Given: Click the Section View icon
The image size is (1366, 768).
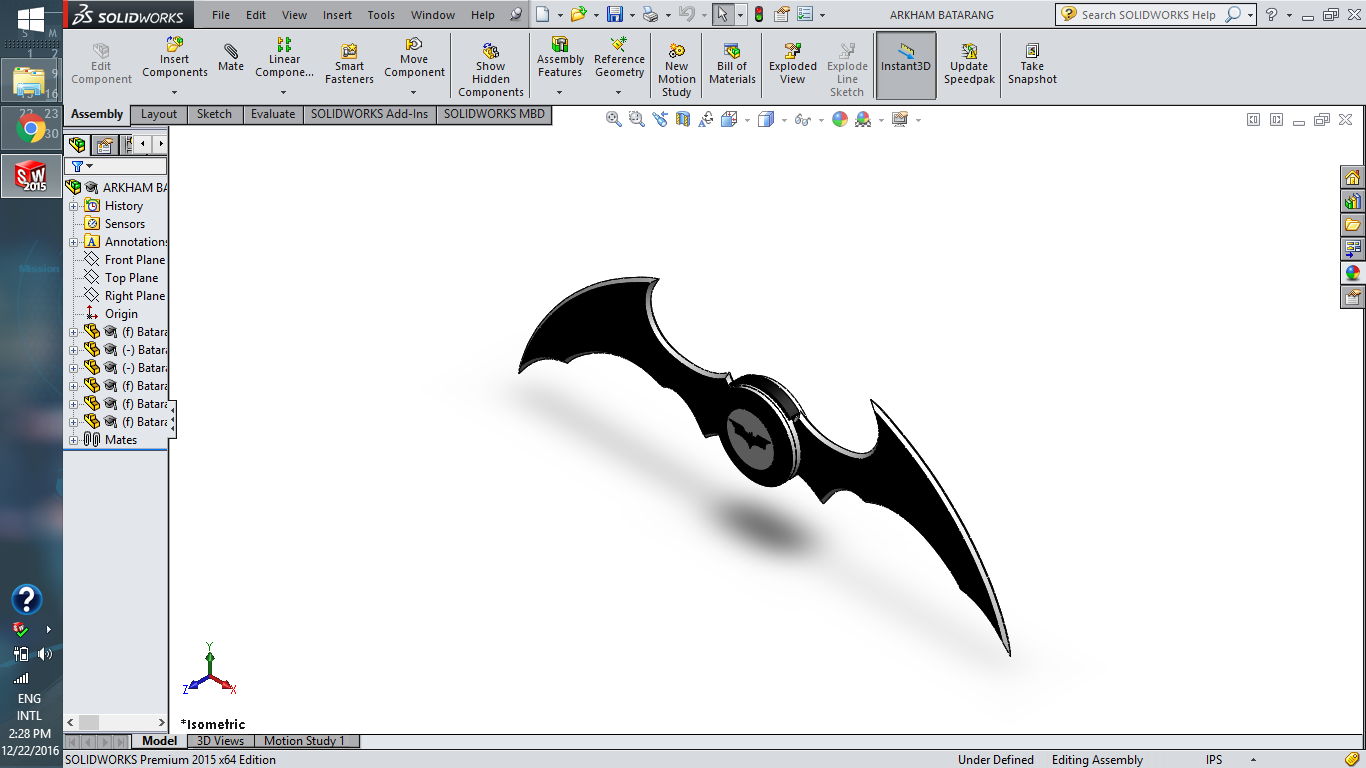Looking at the screenshot, I should pos(683,119).
